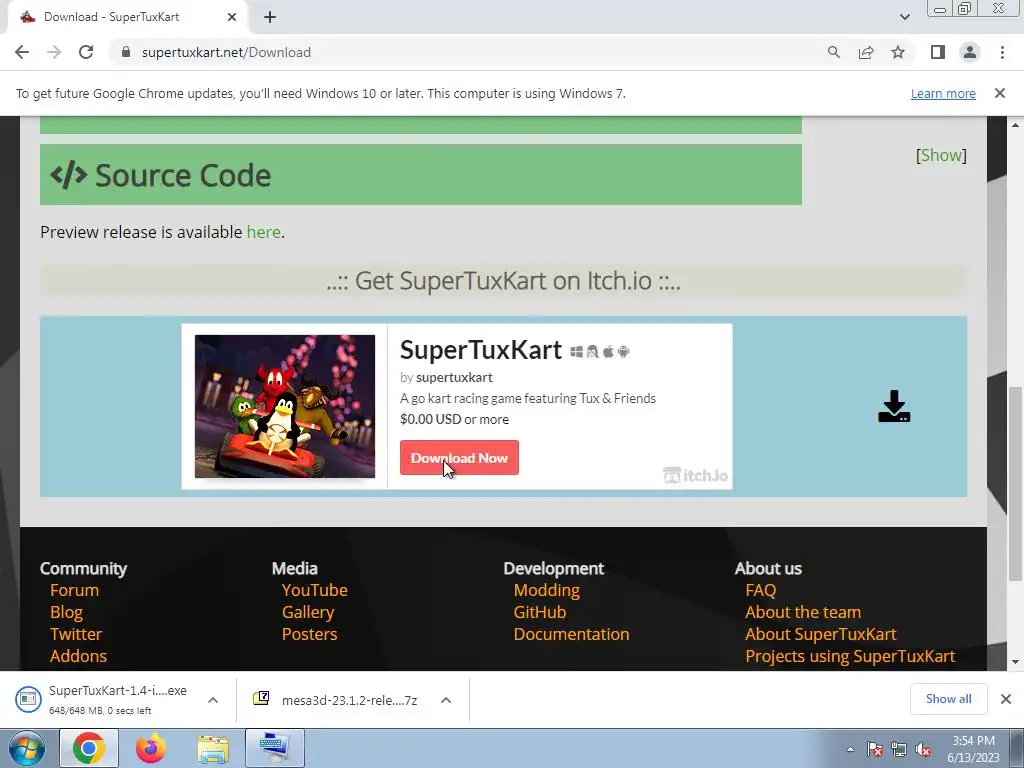The width and height of the screenshot is (1024, 768).
Task: Click the Action Center flag tray icon
Action: [x=874, y=750]
